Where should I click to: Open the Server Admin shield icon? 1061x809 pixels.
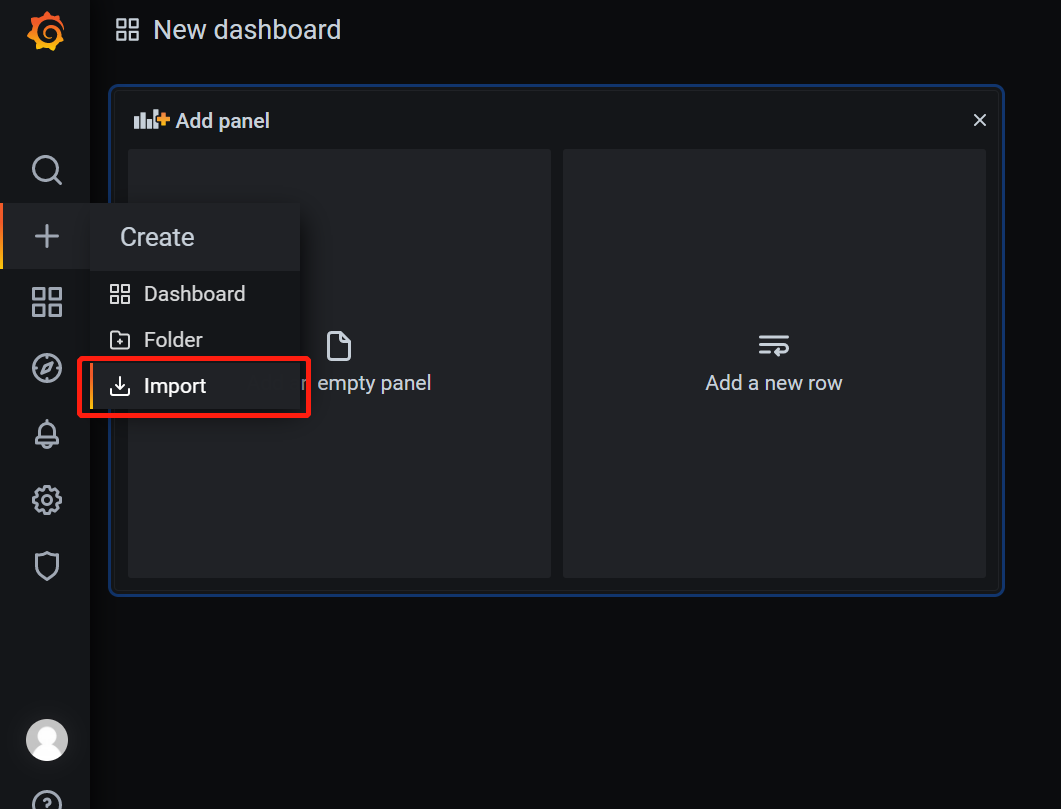click(x=47, y=566)
